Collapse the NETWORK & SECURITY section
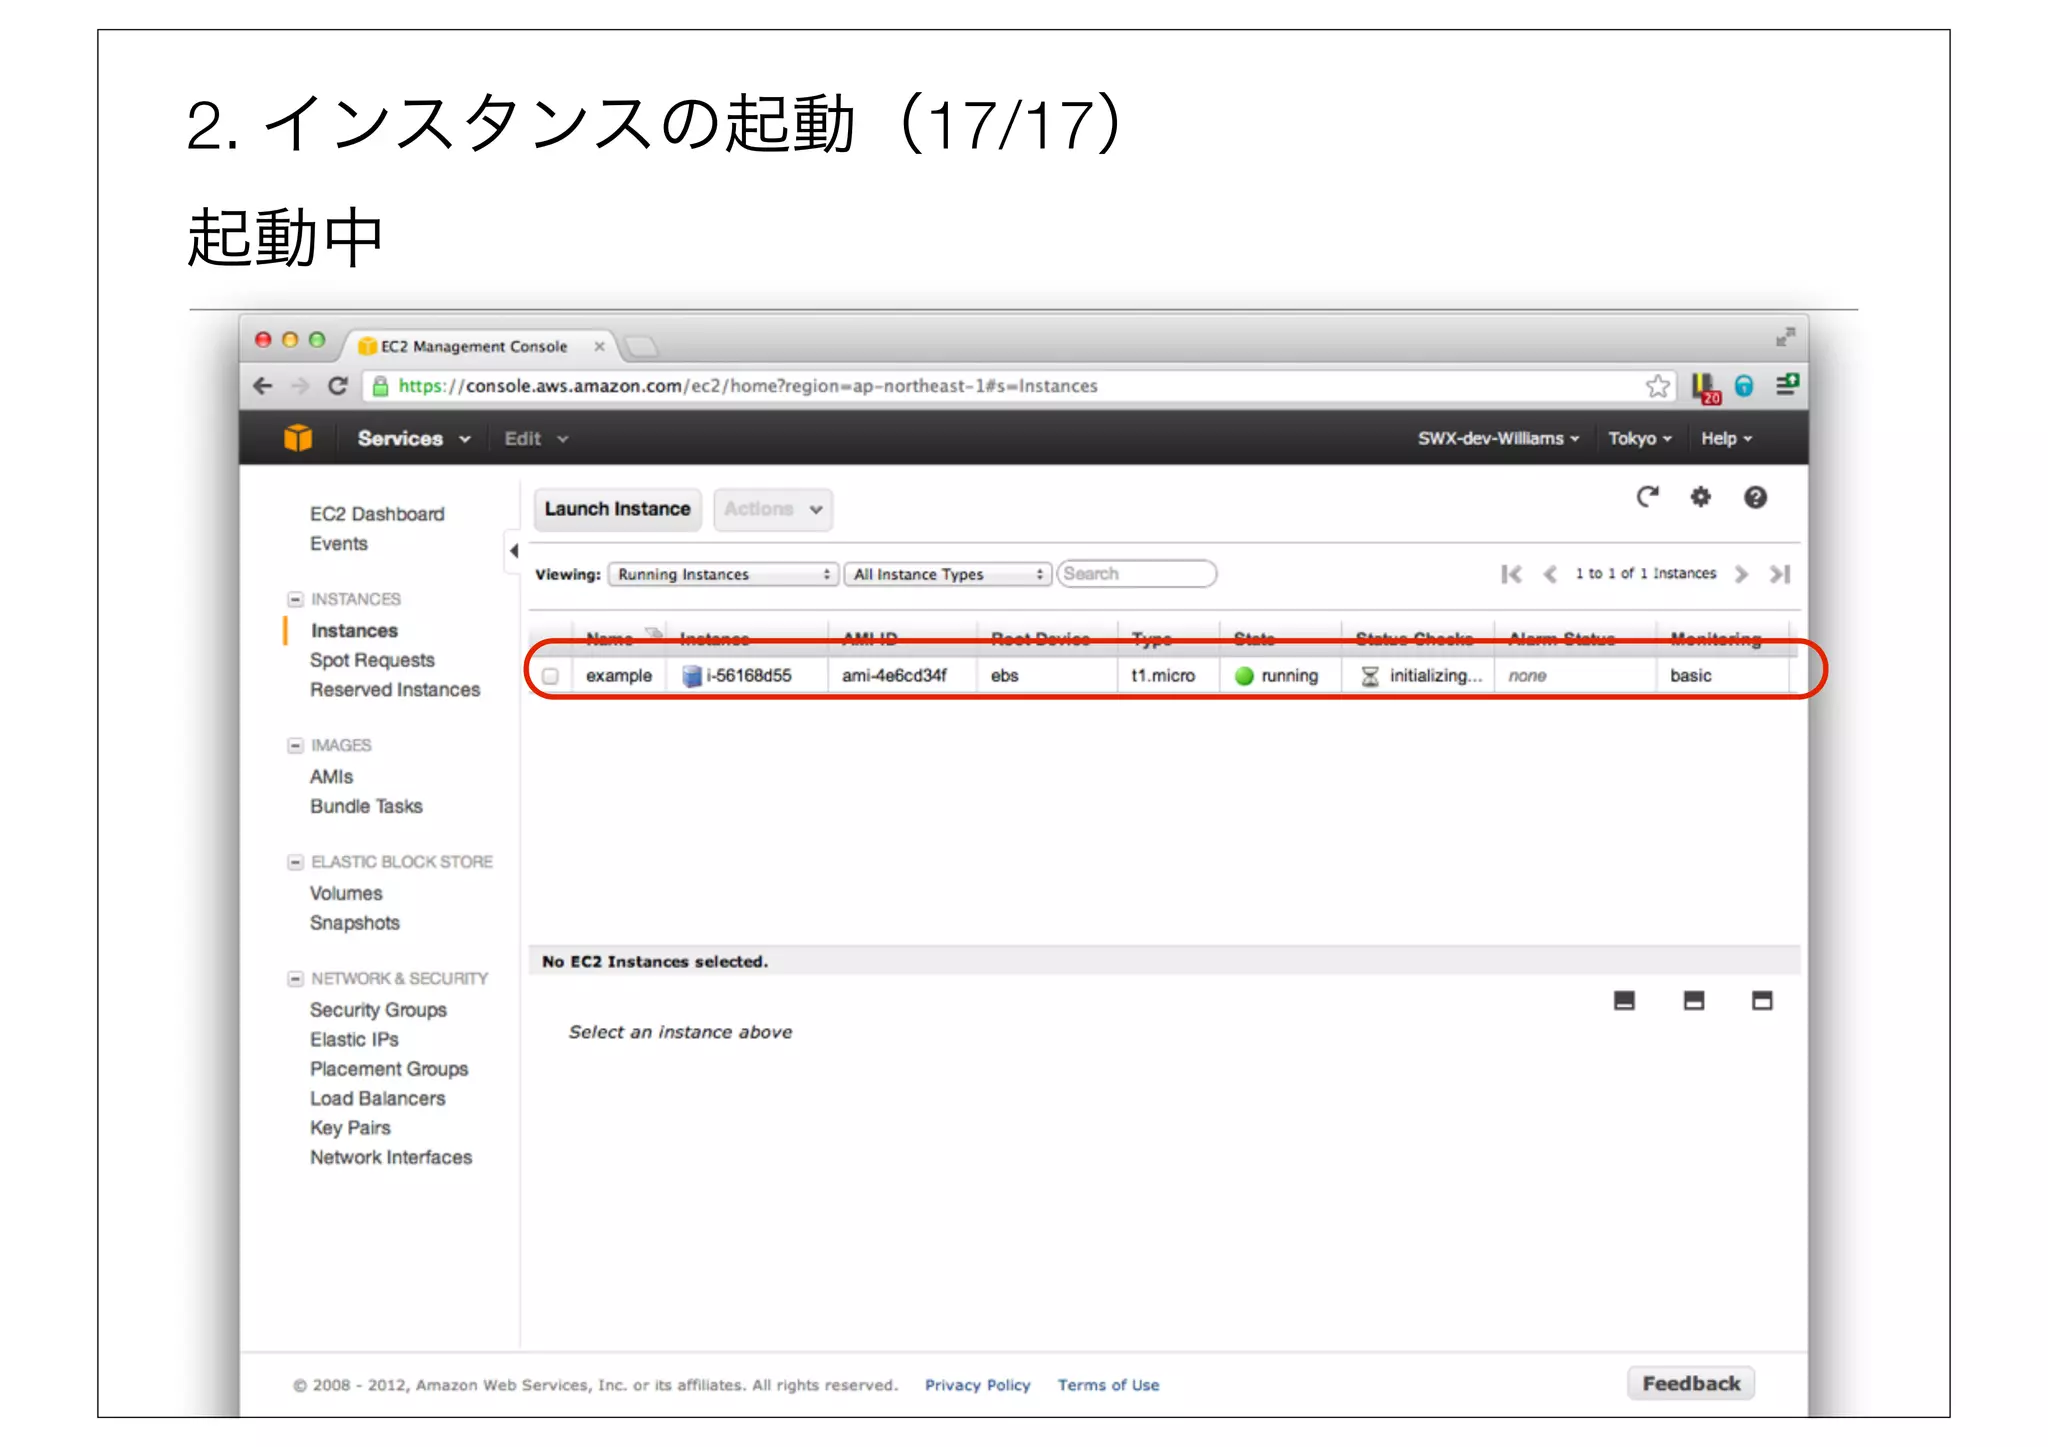Screen dimensions: 2048x1447 click(295, 978)
